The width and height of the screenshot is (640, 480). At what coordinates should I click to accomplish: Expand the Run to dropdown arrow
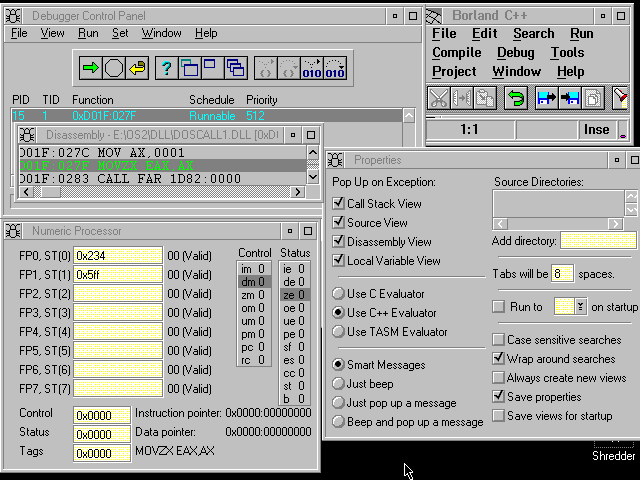coord(579,307)
